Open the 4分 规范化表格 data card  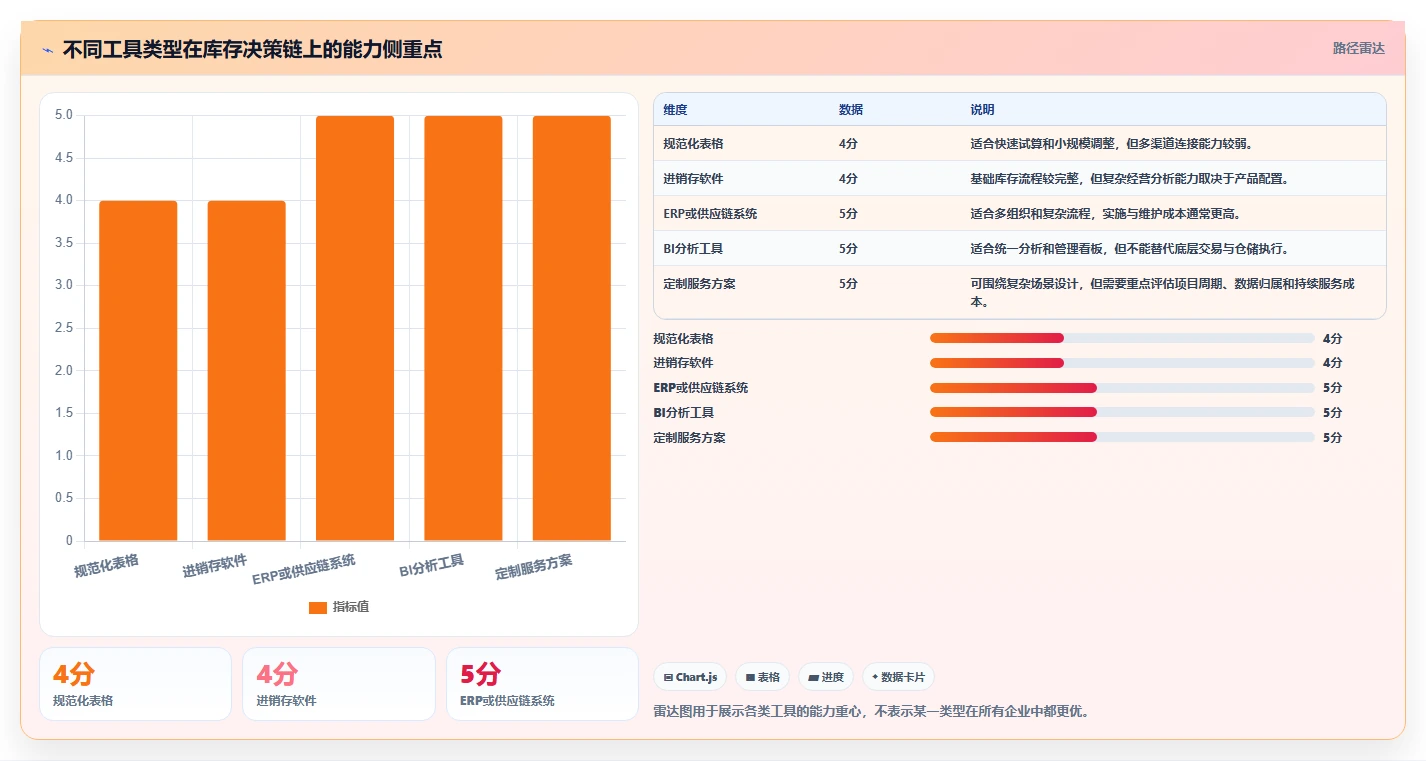point(135,684)
